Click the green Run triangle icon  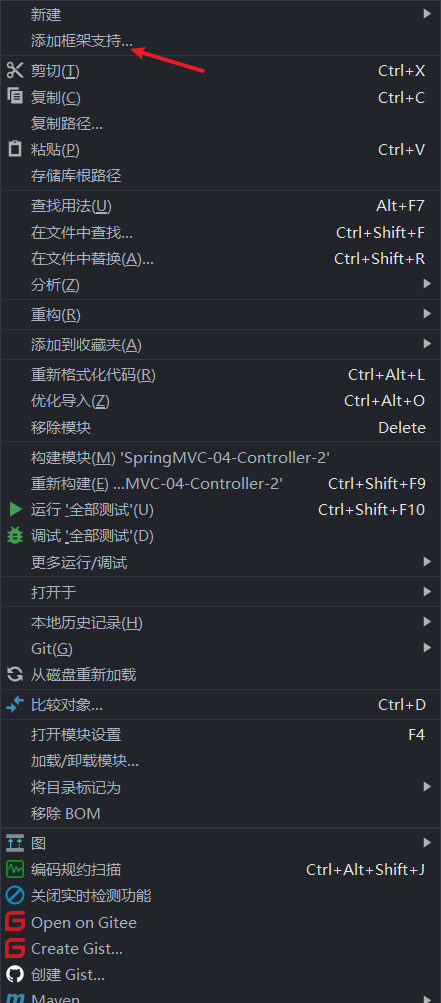click(15, 510)
